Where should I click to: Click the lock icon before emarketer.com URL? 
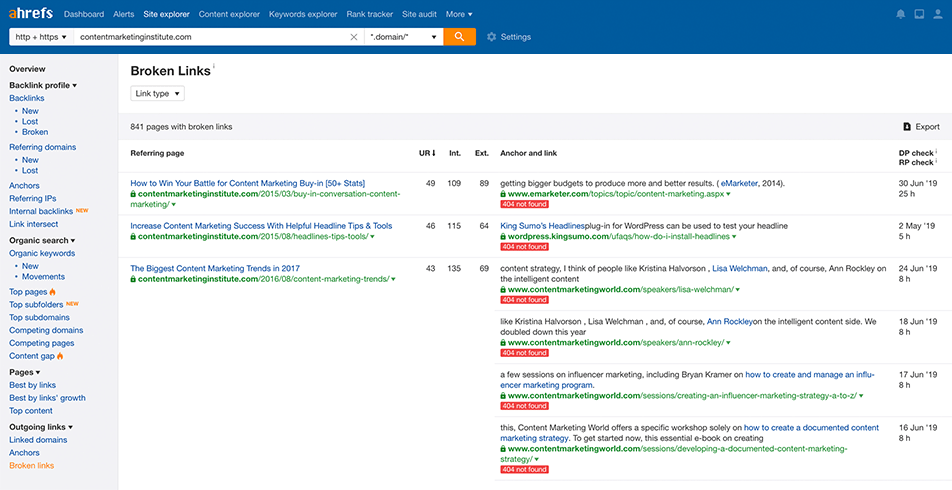pos(503,194)
